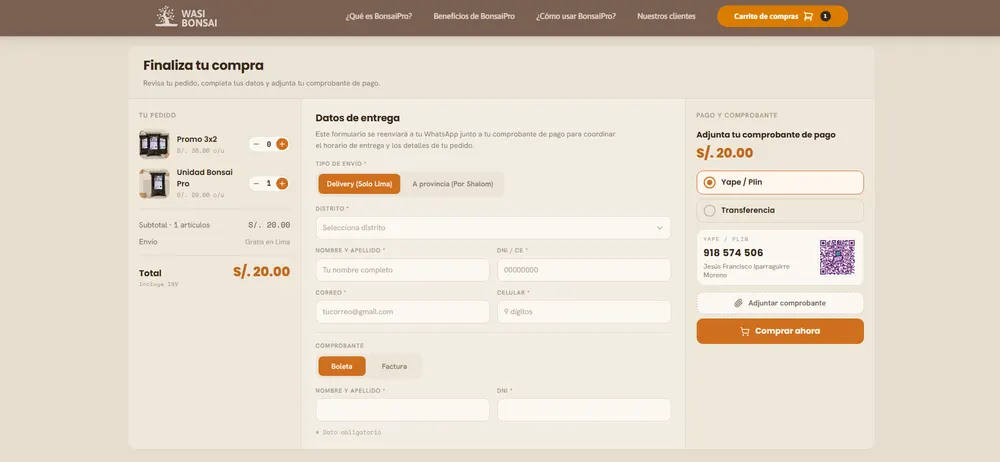Click the Comprar ahora button
Image resolution: width=1000 pixels, height=462 pixels.
click(780, 331)
